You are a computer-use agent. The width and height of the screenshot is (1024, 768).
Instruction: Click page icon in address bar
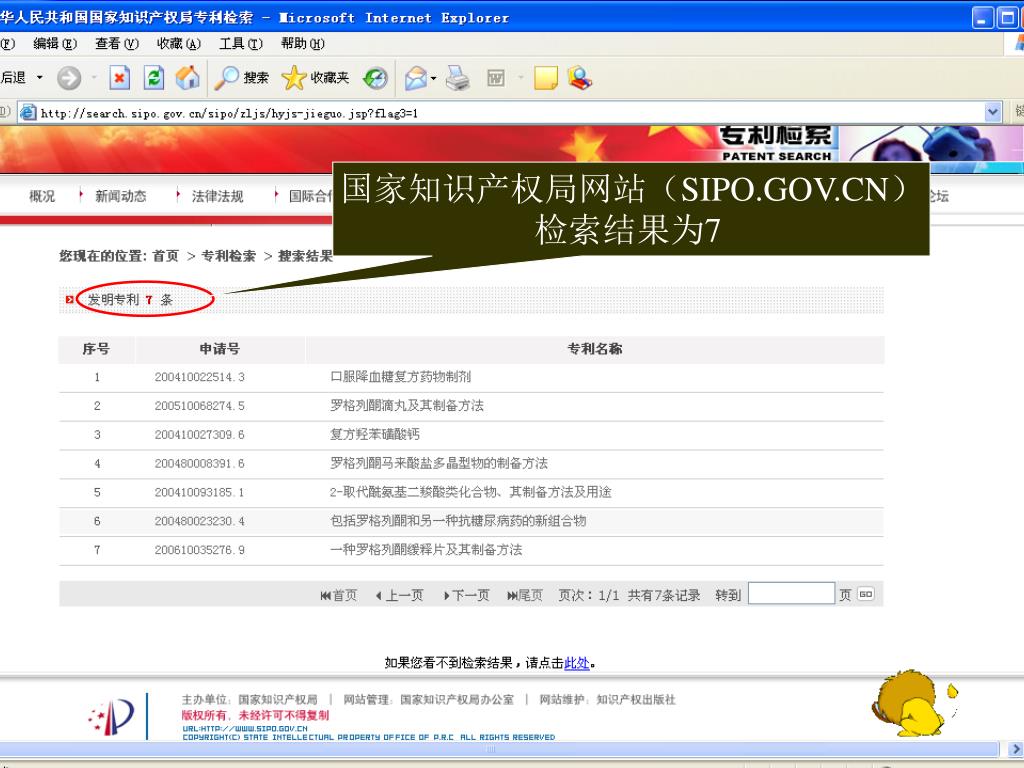[28, 112]
